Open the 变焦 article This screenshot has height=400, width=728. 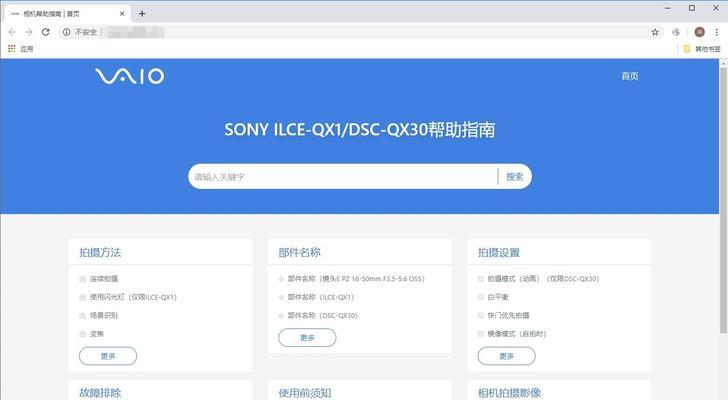point(97,334)
